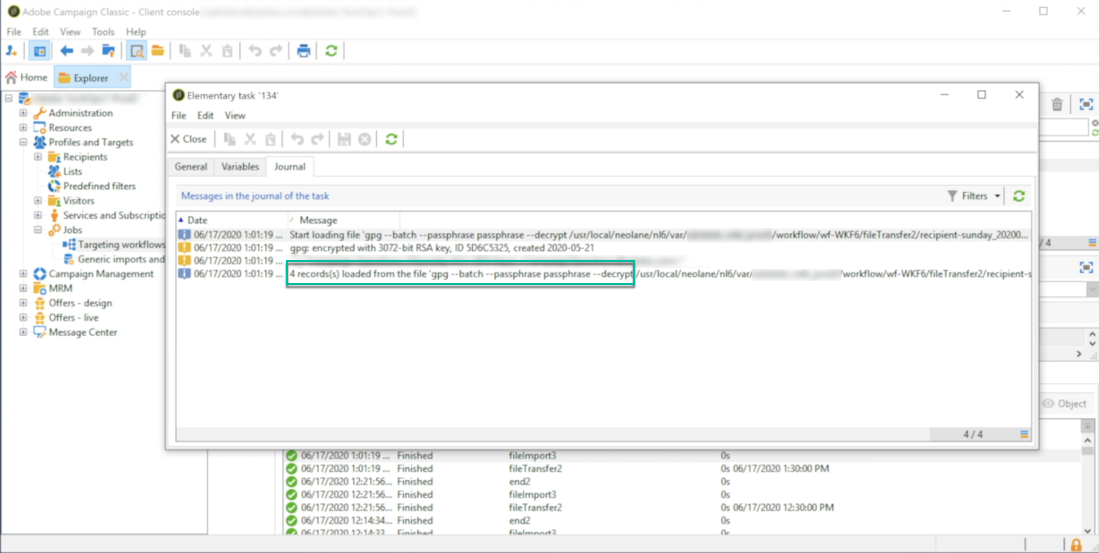1099x553 pixels.
Task: Click the Print icon in main toolbar
Action: [x=303, y=50]
